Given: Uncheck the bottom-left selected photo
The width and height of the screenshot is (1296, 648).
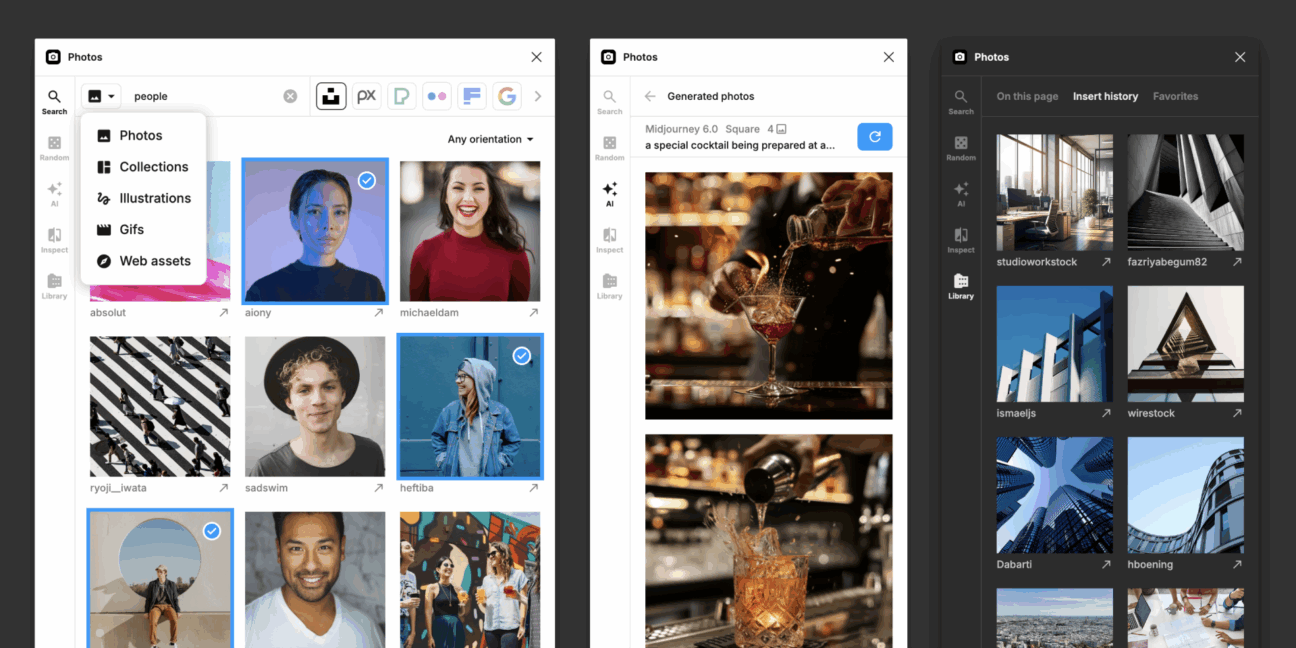Looking at the screenshot, I should pyautogui.click(x=212, y=531).
